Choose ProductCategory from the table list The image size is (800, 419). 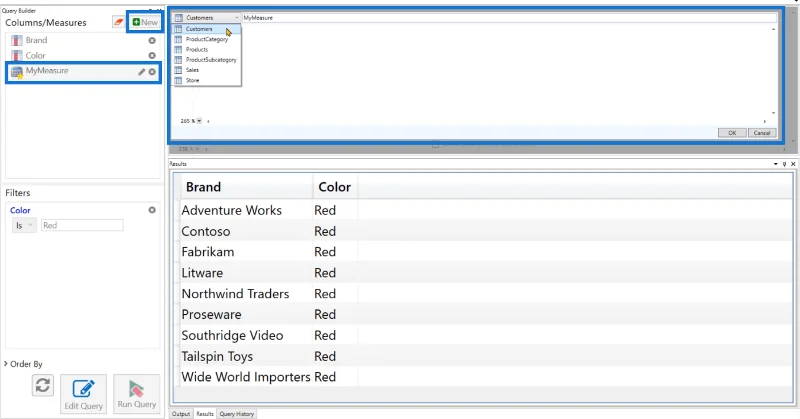[x=207, y=39]
